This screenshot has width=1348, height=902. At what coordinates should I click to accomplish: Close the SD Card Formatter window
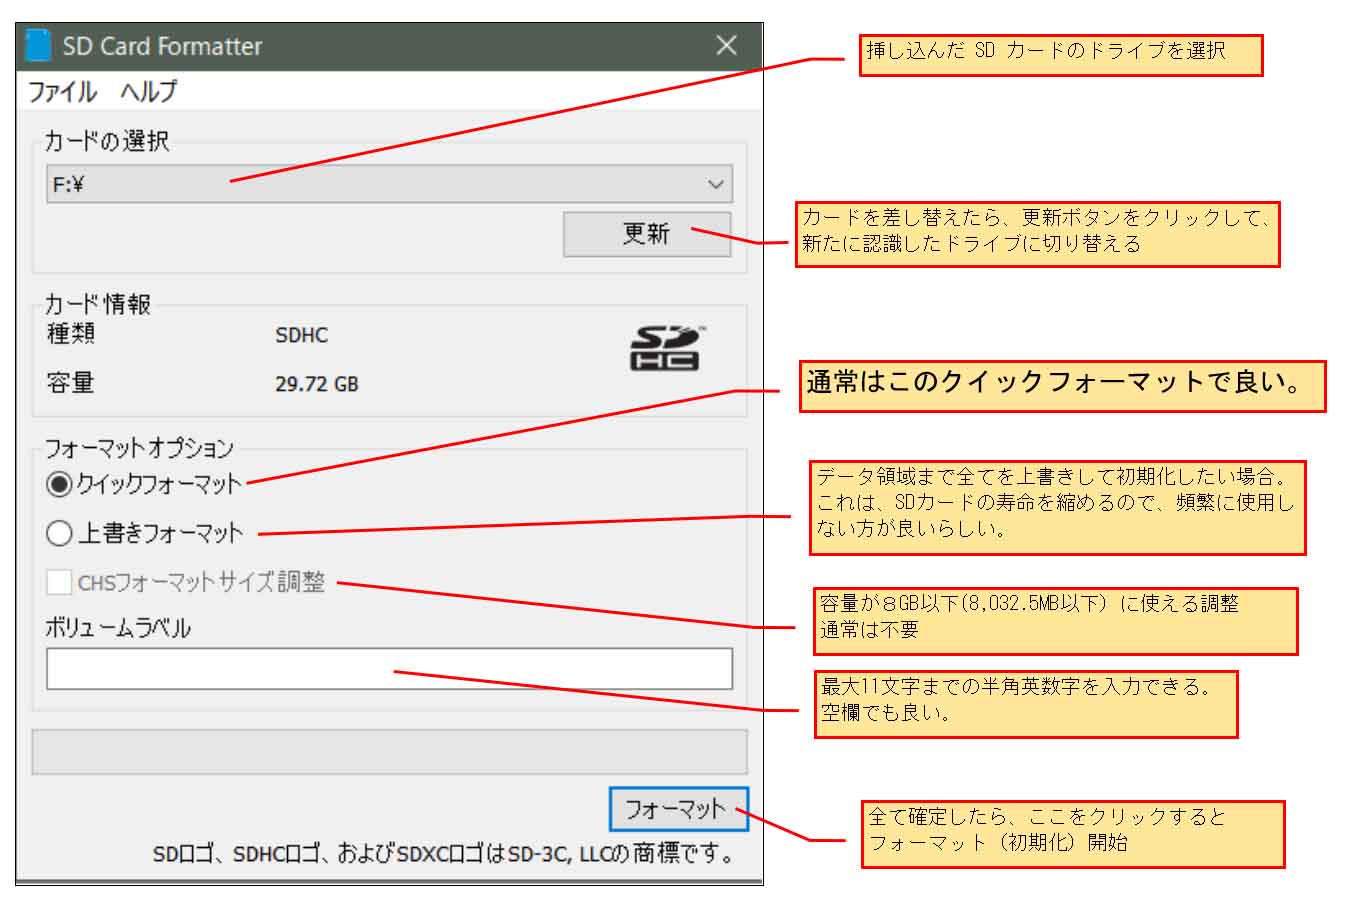pyautogui.click(x=727, y=45)
